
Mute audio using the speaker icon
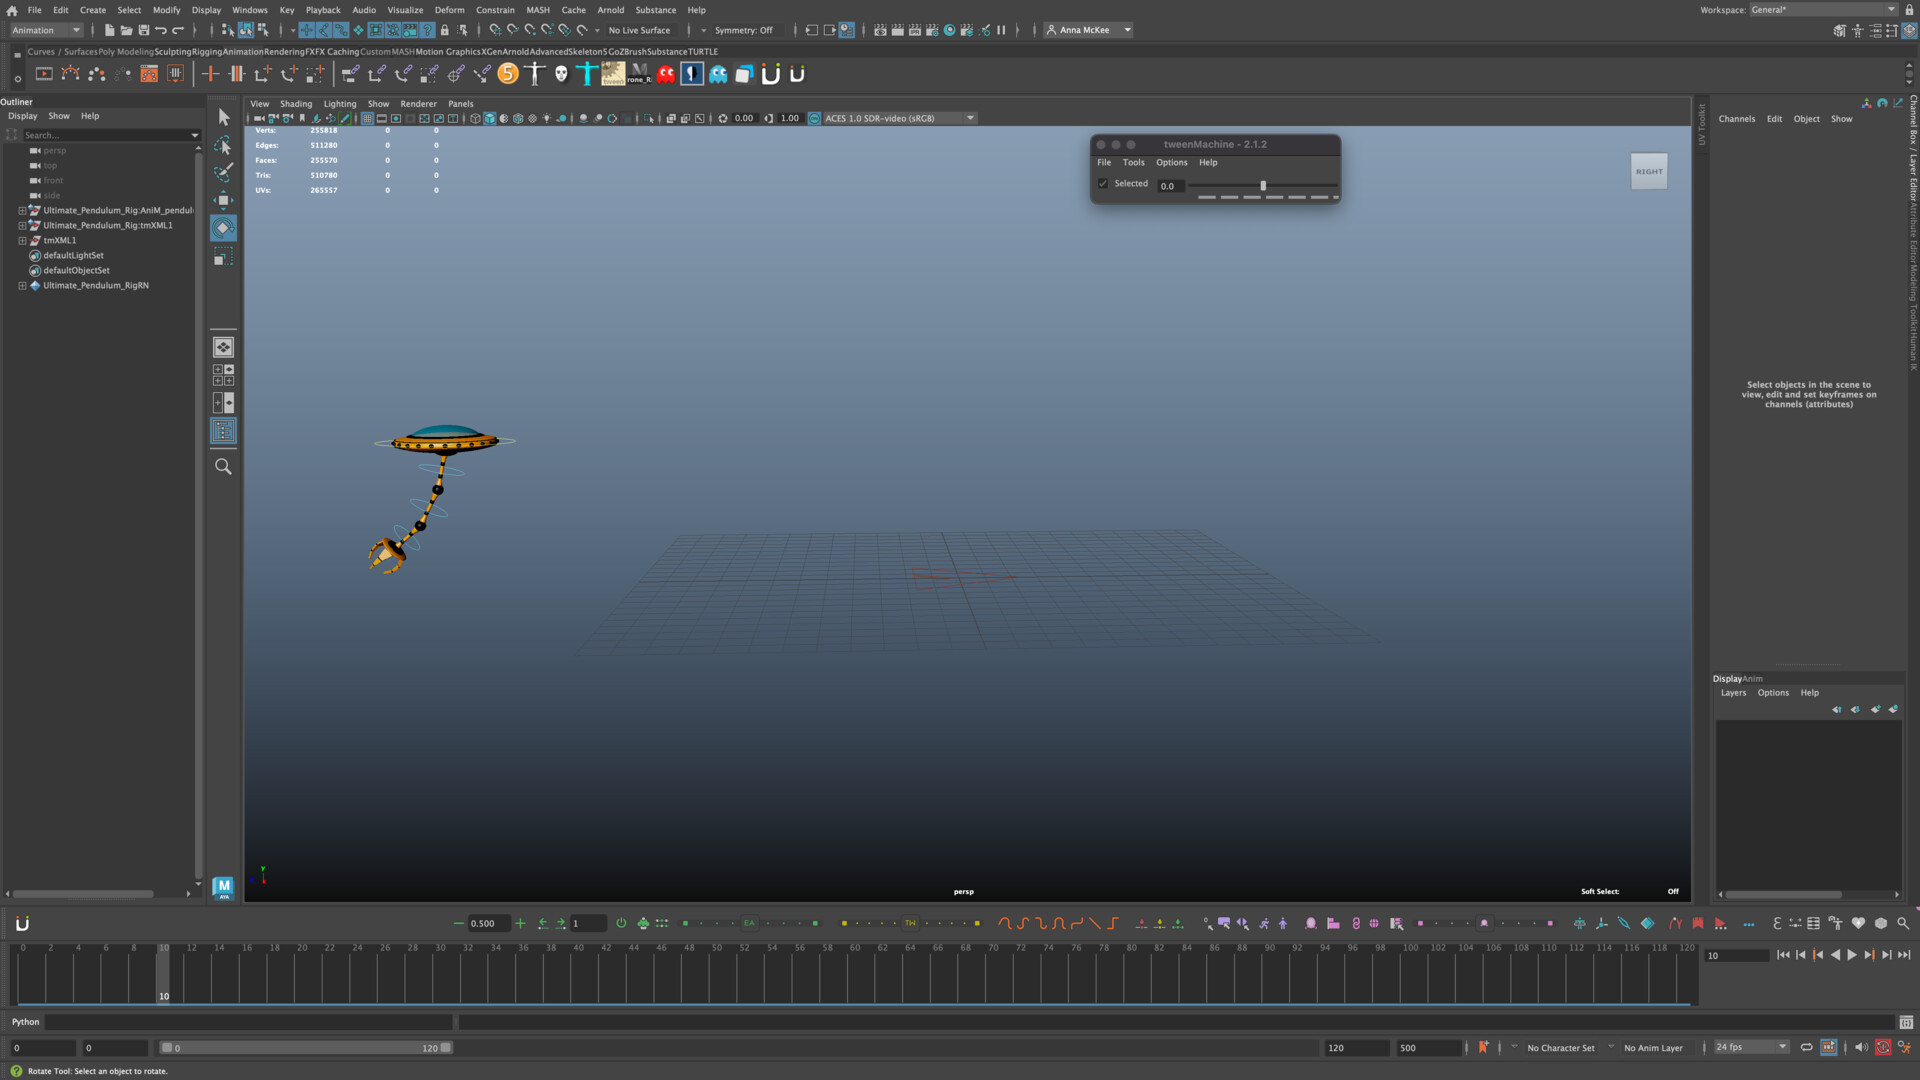(x=1861, y=1047)
